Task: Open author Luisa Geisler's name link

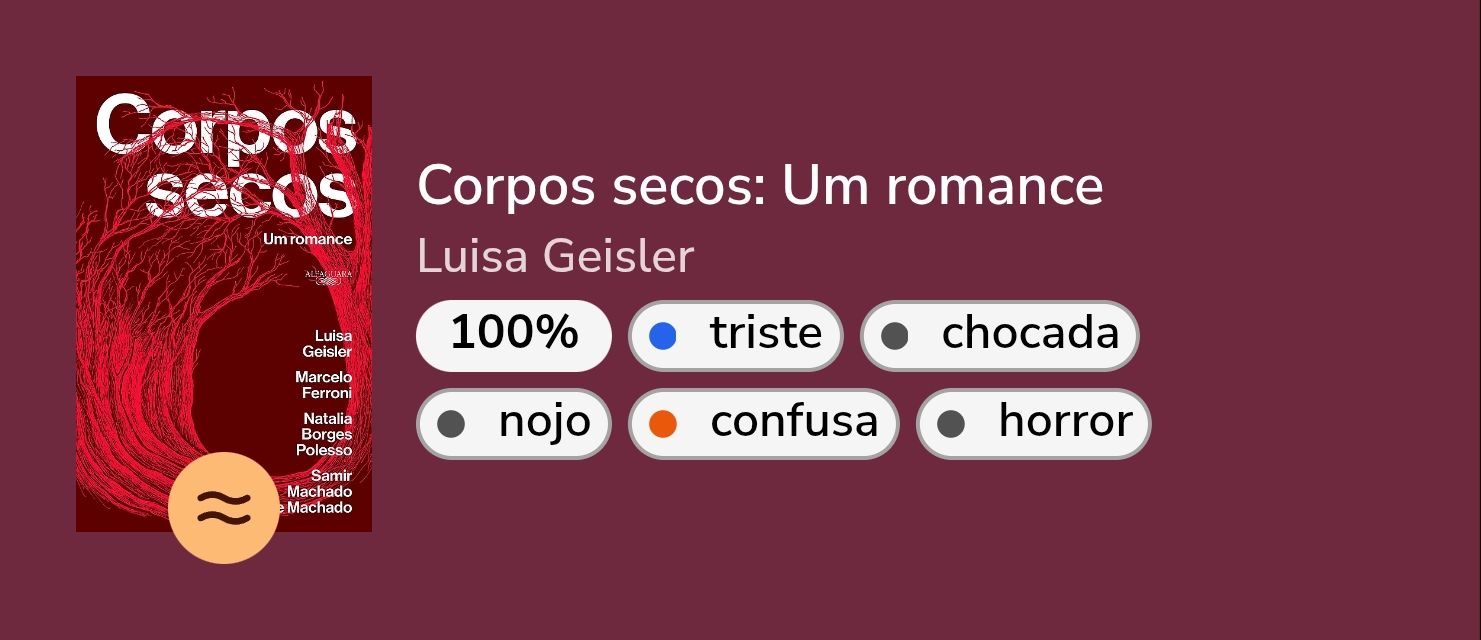Action: (555, 256)
